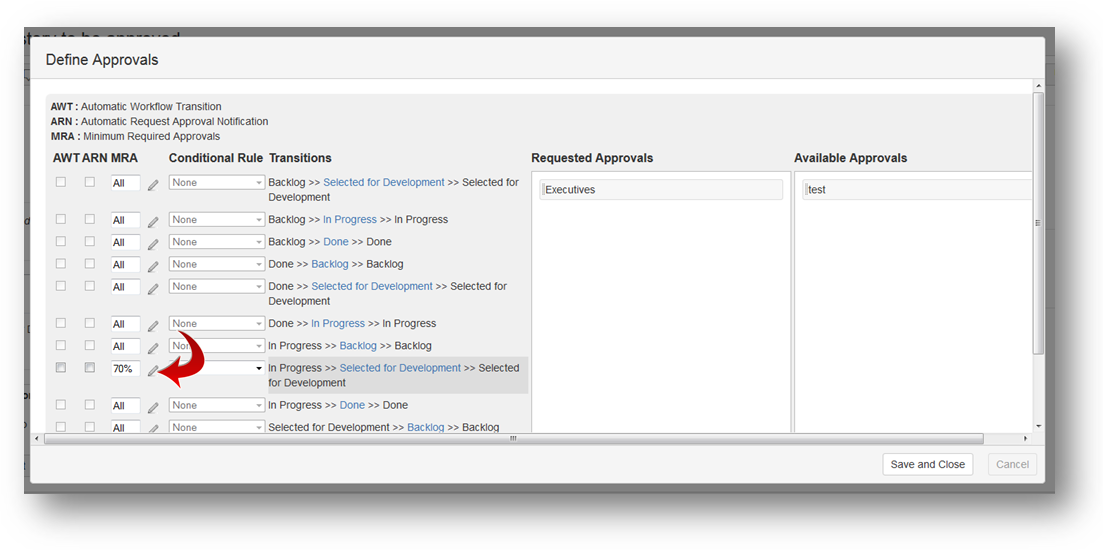Tick AWT checkbox for Done to Backlog row
Viewport: 1103px width, 550px height.
click(x=61, y=264)
